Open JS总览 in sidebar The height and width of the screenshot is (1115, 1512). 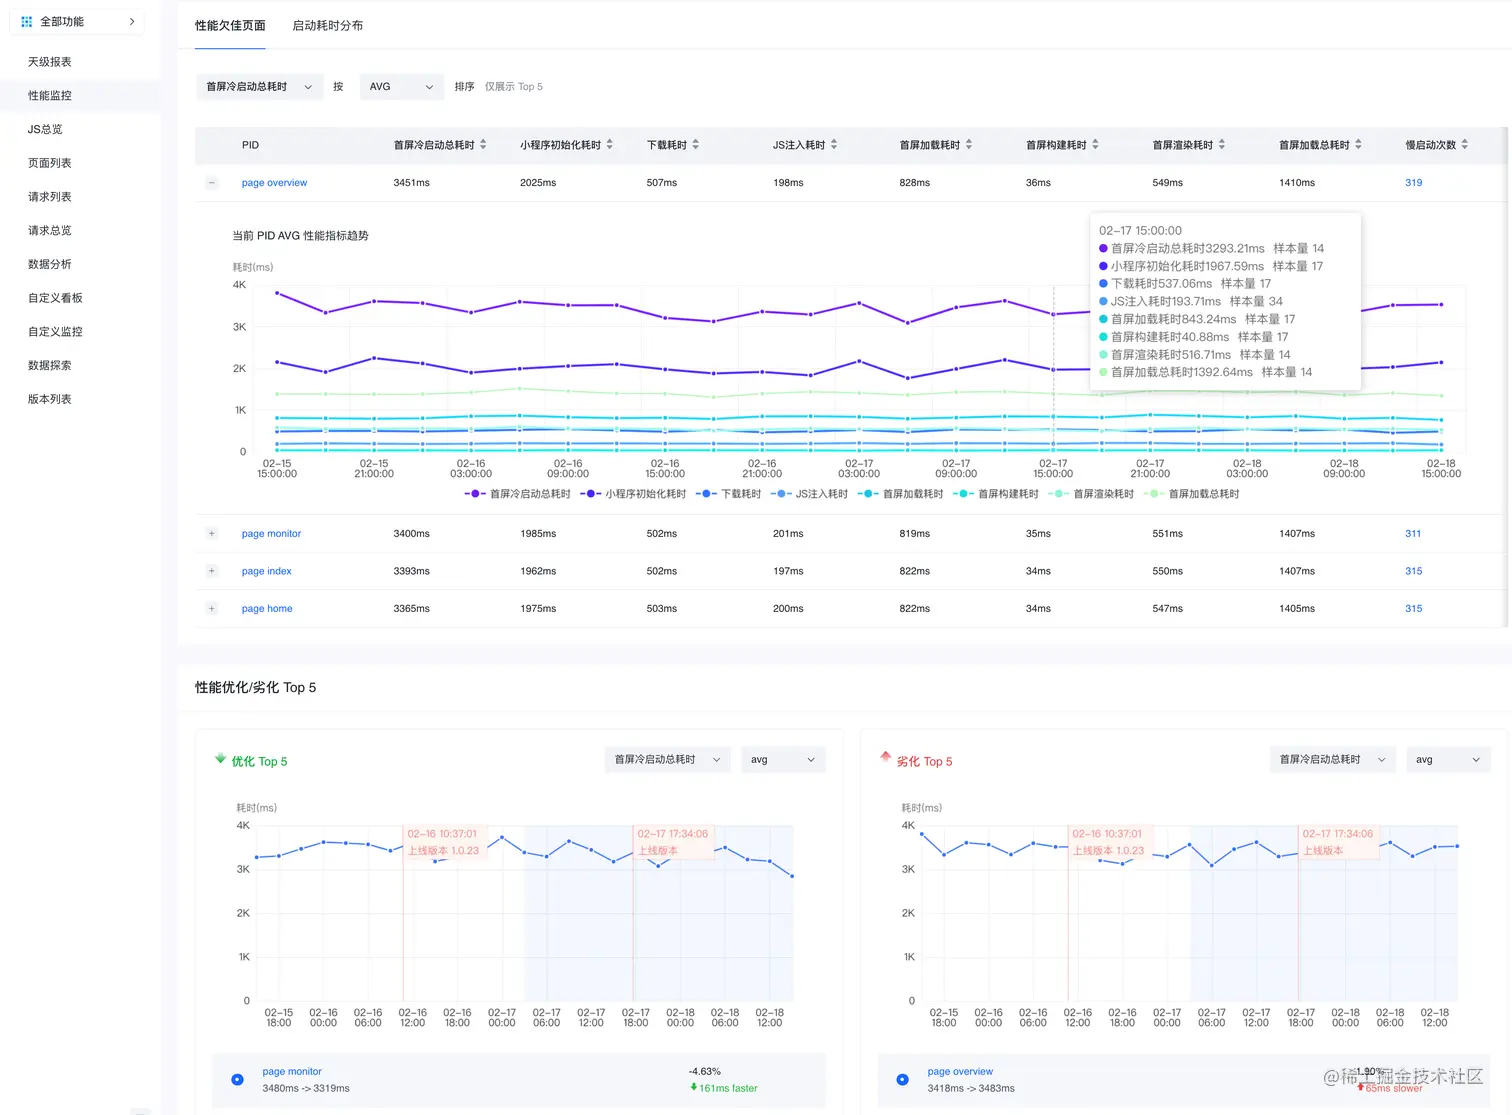pyautogui.click(x=45, y=129)
